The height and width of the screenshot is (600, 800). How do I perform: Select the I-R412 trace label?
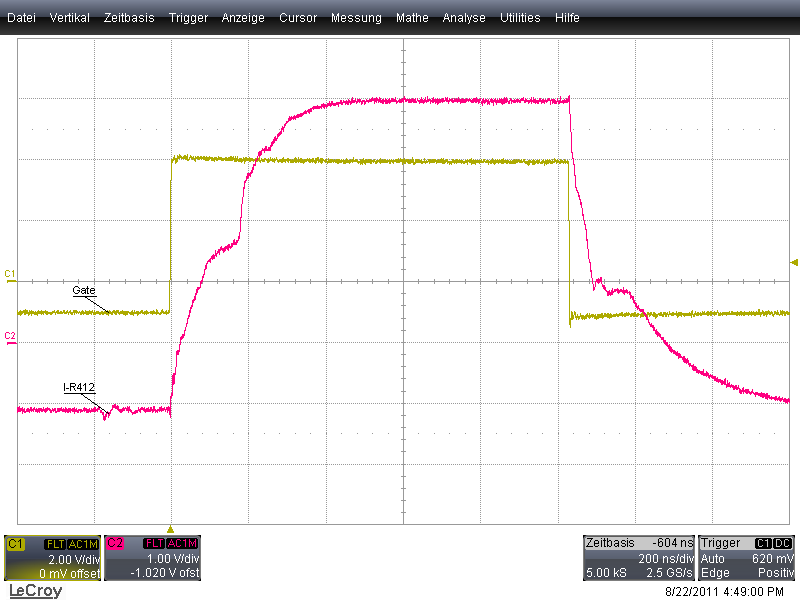79,387
